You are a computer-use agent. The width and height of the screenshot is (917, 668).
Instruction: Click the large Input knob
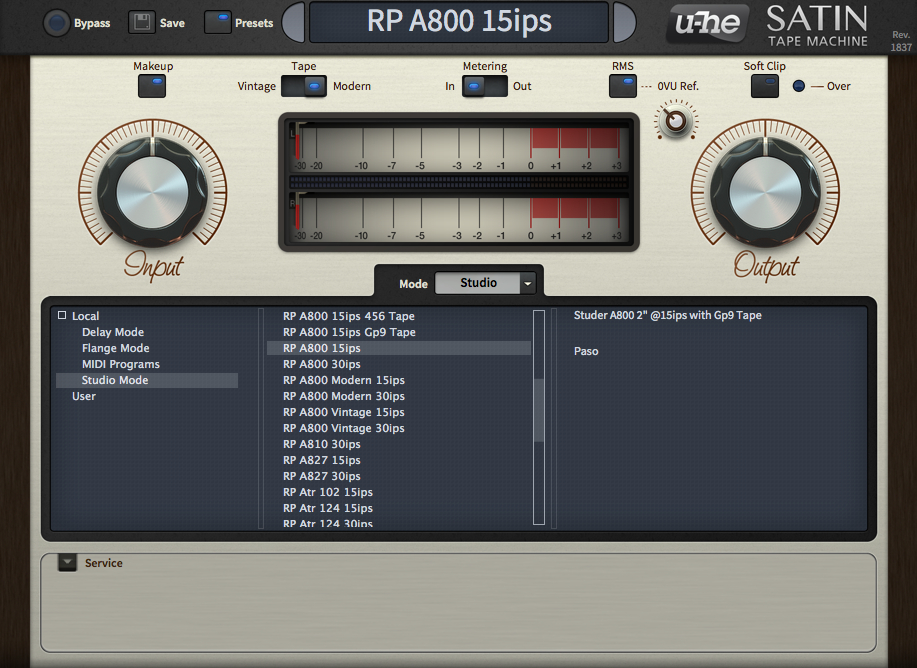pyautogui.click(x=152, y=192)
